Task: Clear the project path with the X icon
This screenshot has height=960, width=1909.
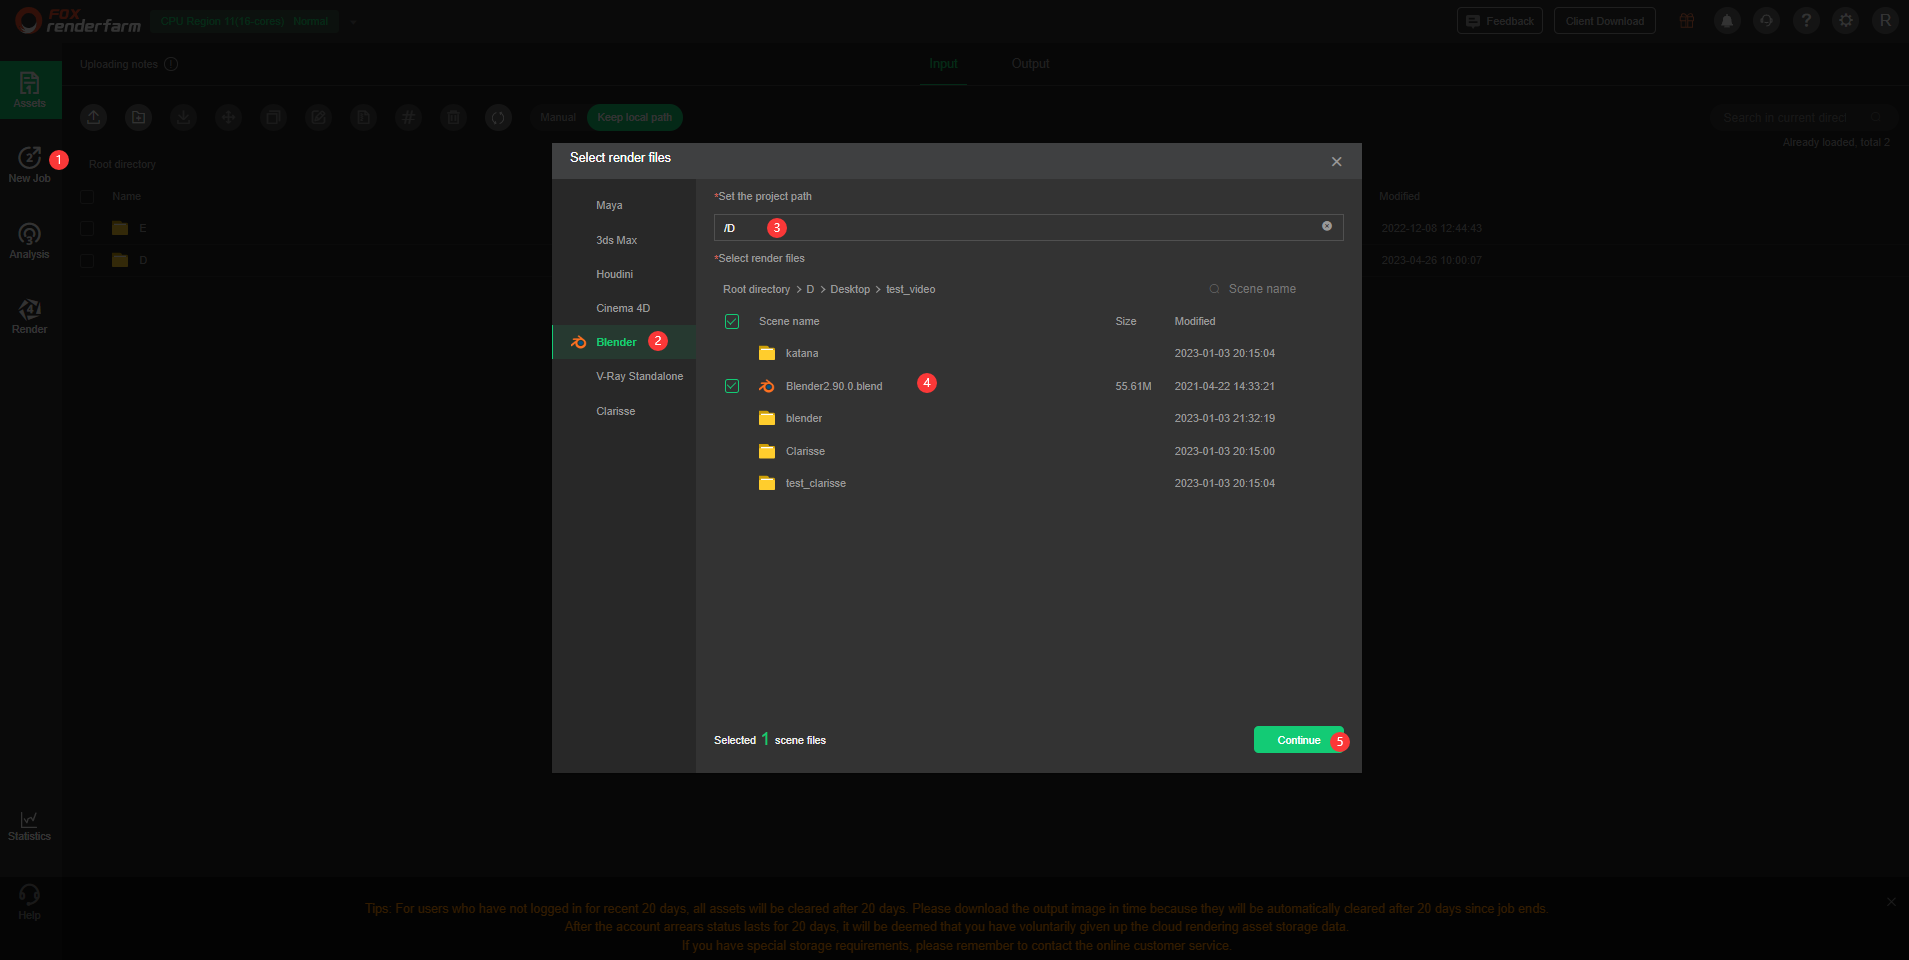Action: click(x=1327, y=226)
